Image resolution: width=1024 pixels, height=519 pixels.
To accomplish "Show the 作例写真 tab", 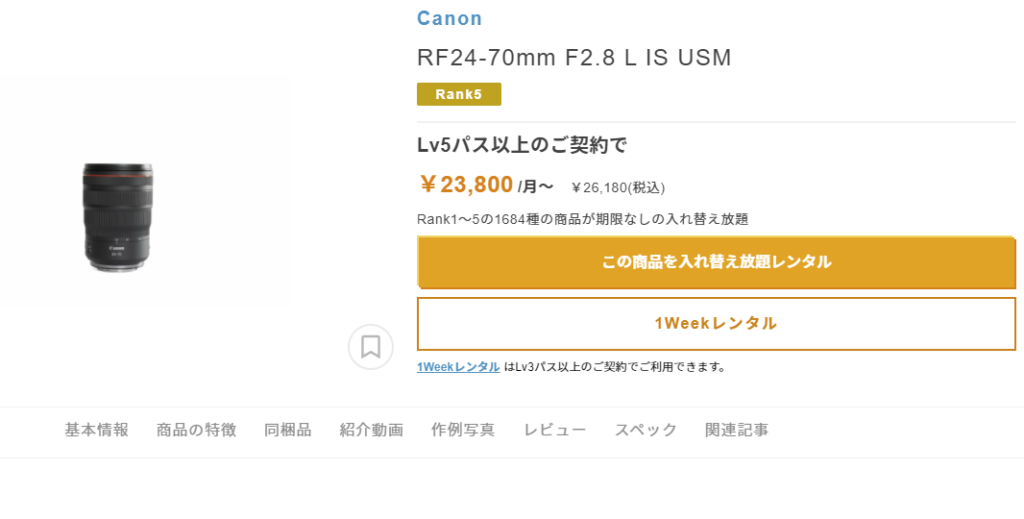I will pyautogui.click(x=463, y=430).
